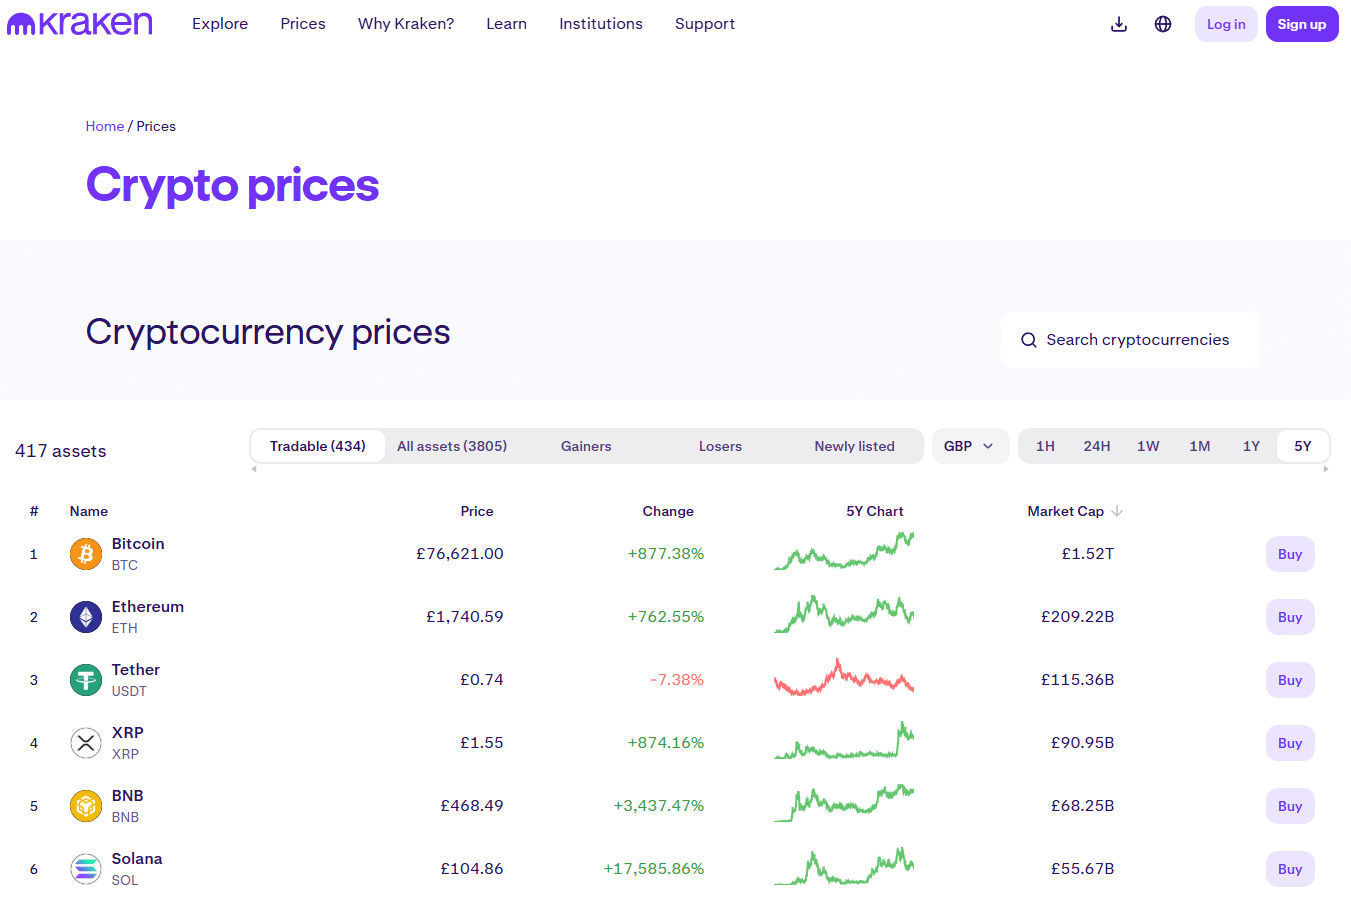The height and width of the screenshot is (897, 1351).
Task: Click the Change column header
Action: tap(668, 511)
